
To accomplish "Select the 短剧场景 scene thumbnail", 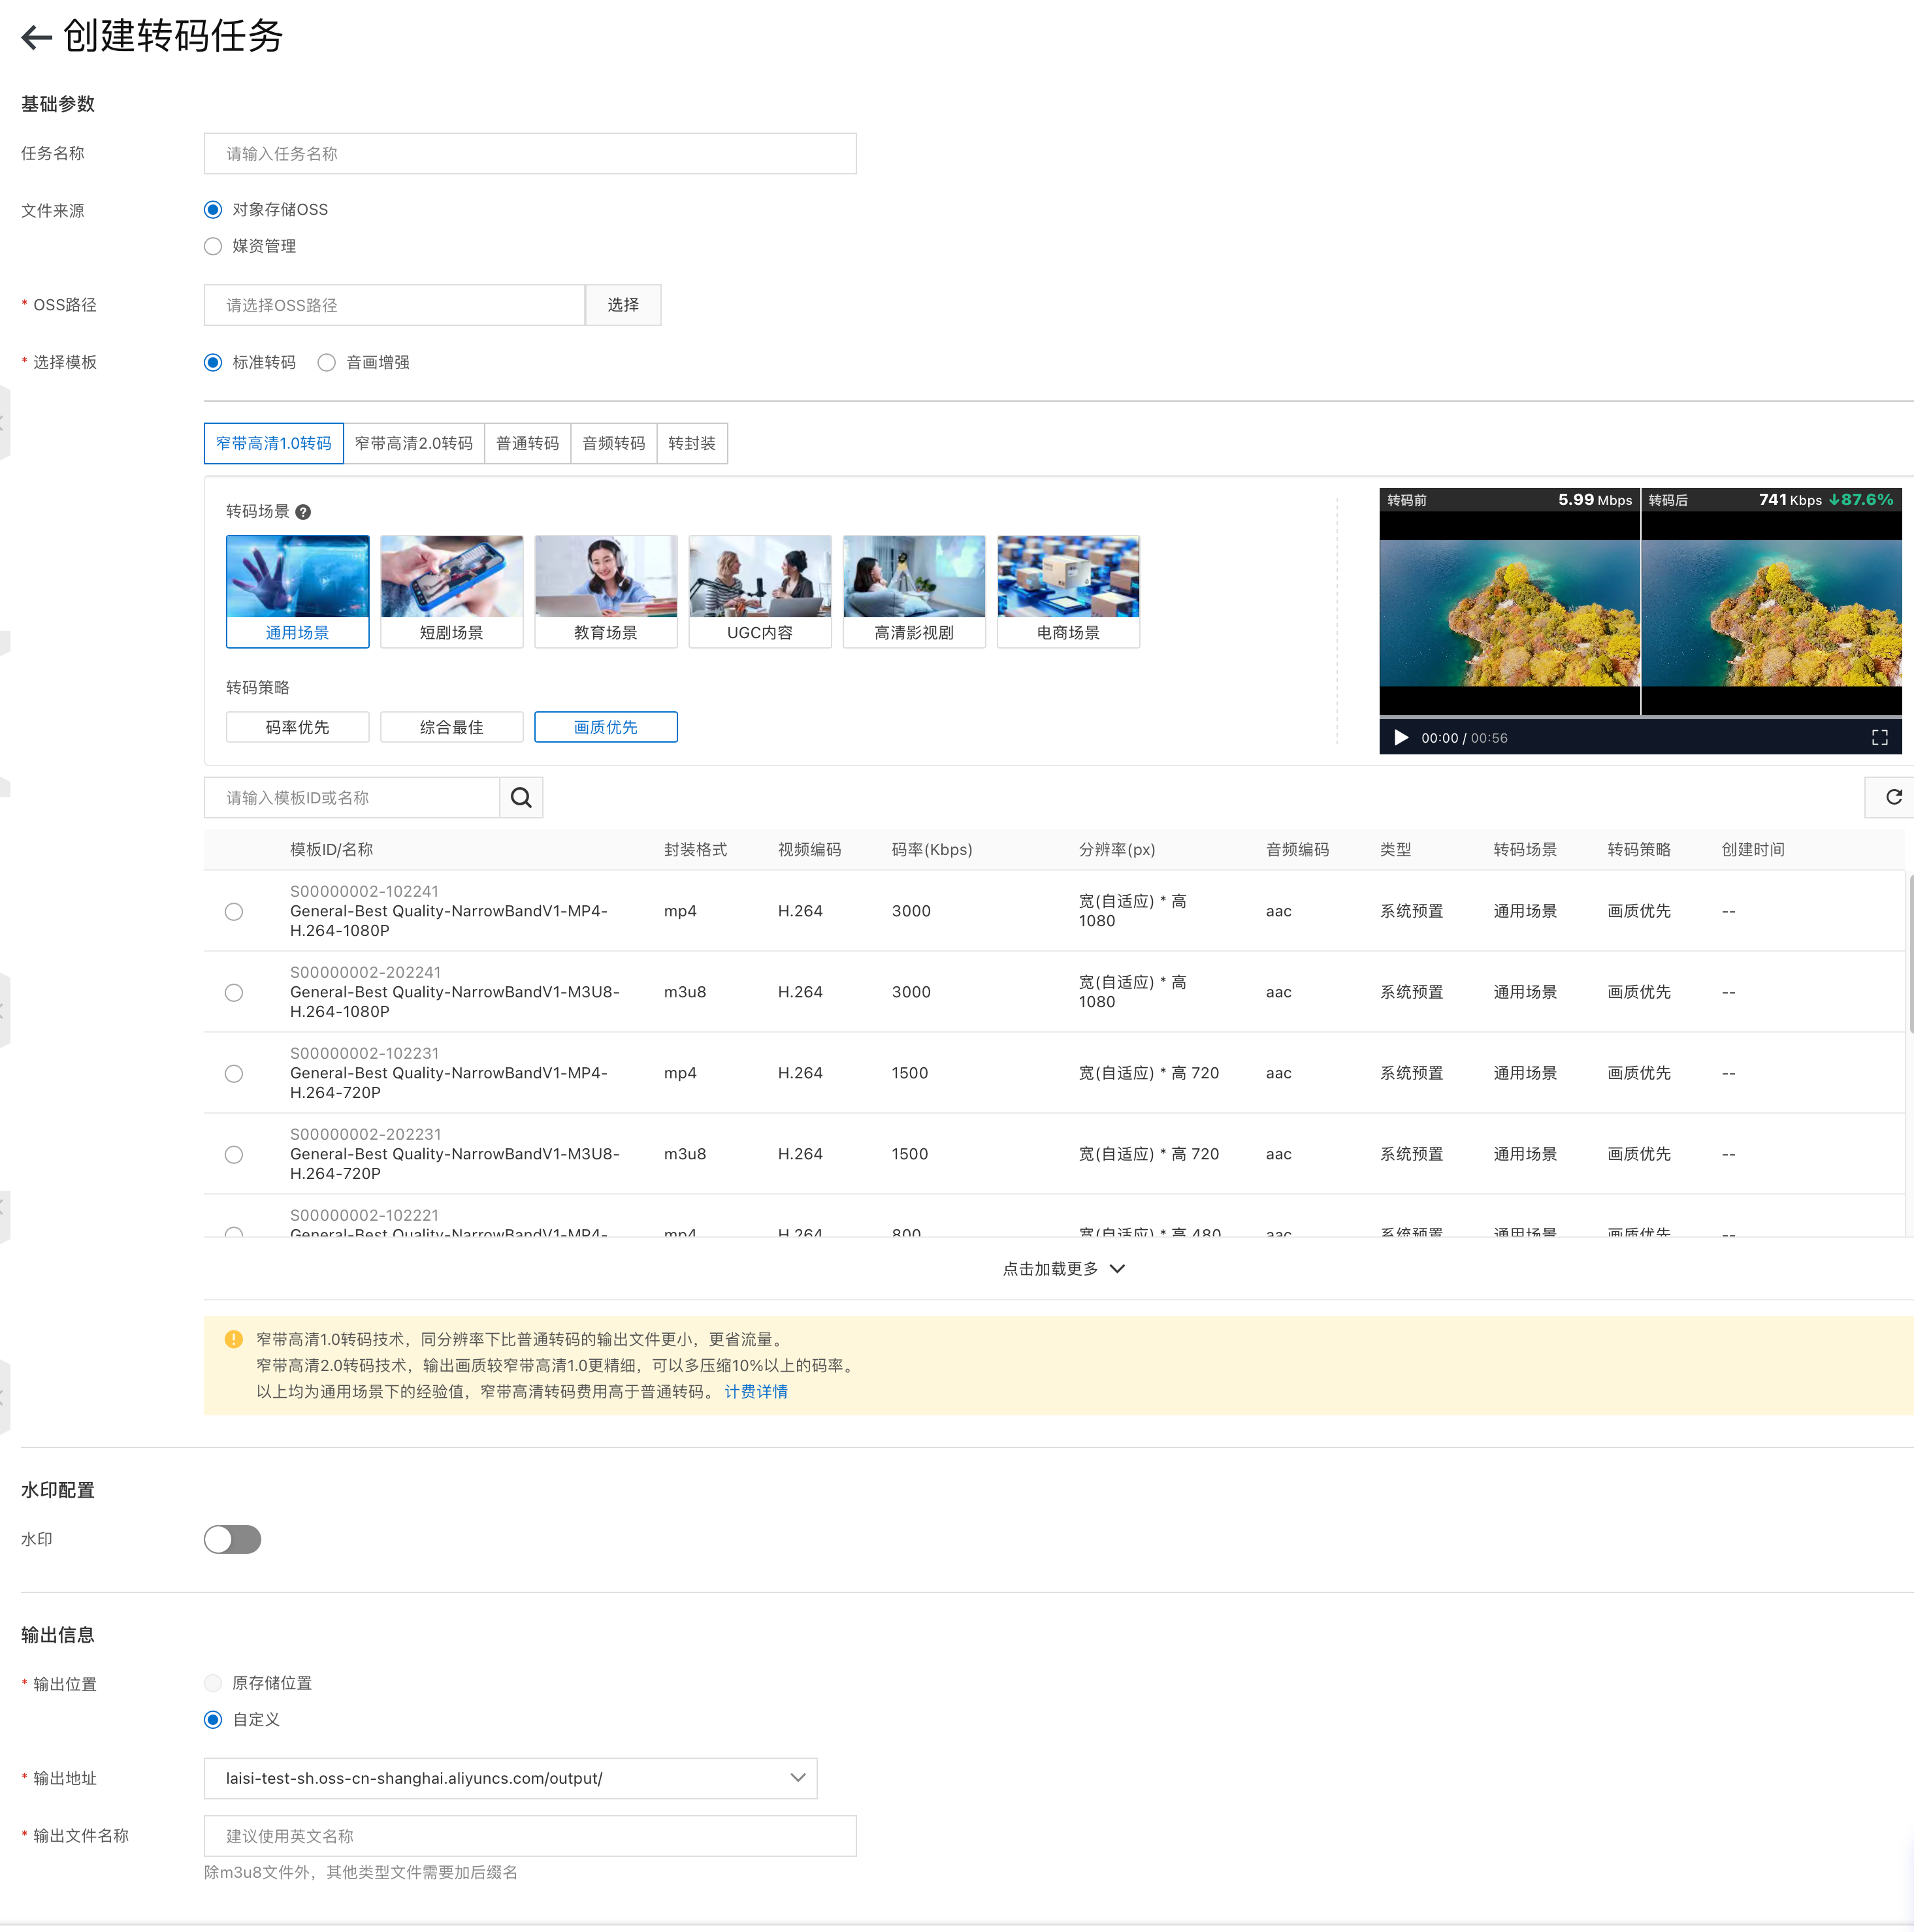I will [x=451, y=591].
